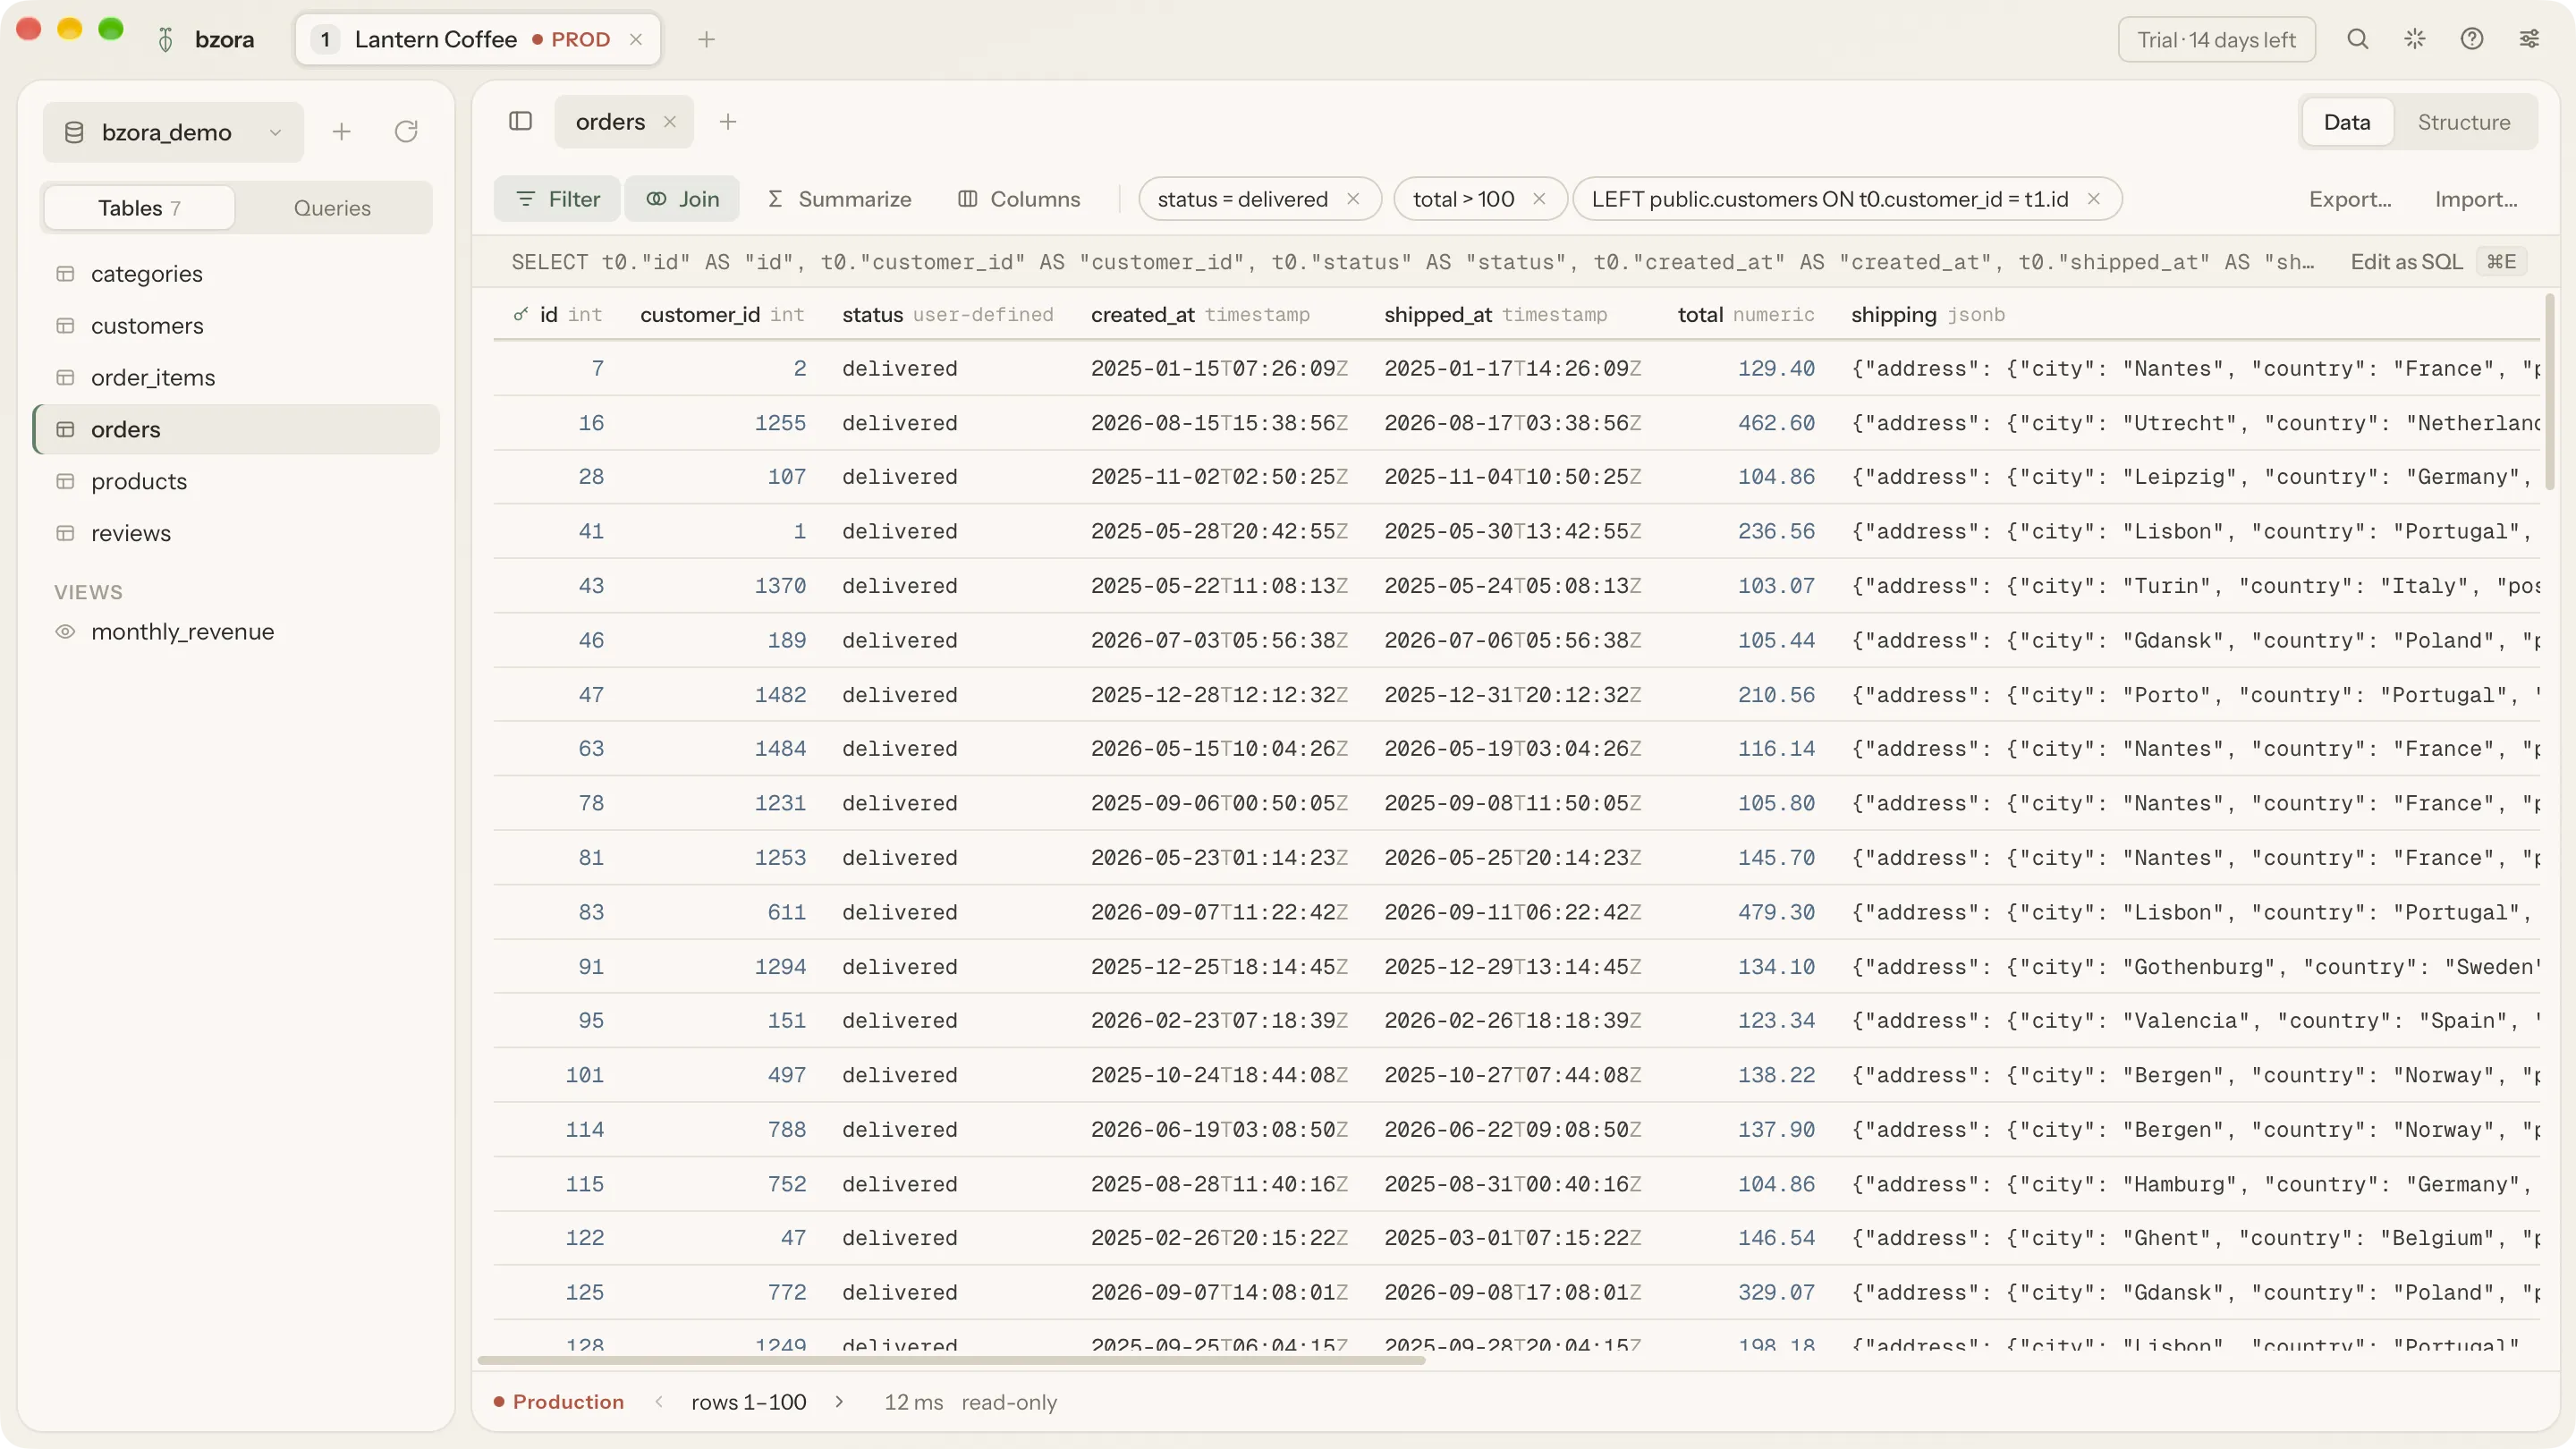The height and width of the screenshot is (1449, 2576).
Task: Open the bzora_demo database dropdown
Action: (x=173, y=132)
